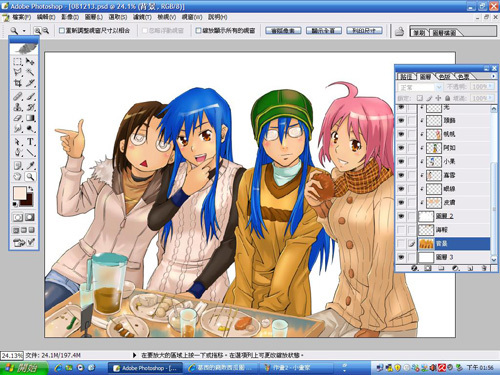Select the Healing Brush tool
500x375 pixels.
click(x=18, y=97)
